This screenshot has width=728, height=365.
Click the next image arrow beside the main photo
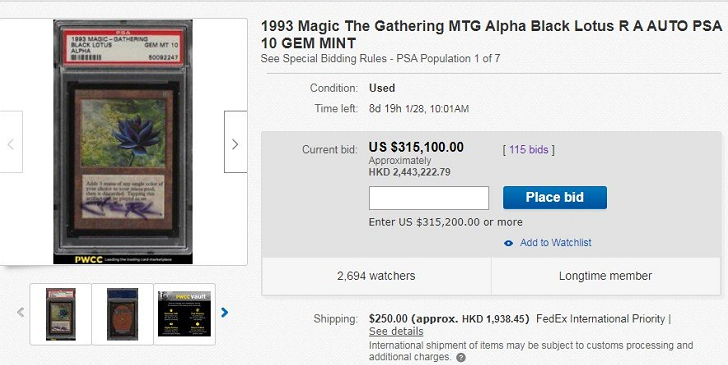(x=235, y=142)
